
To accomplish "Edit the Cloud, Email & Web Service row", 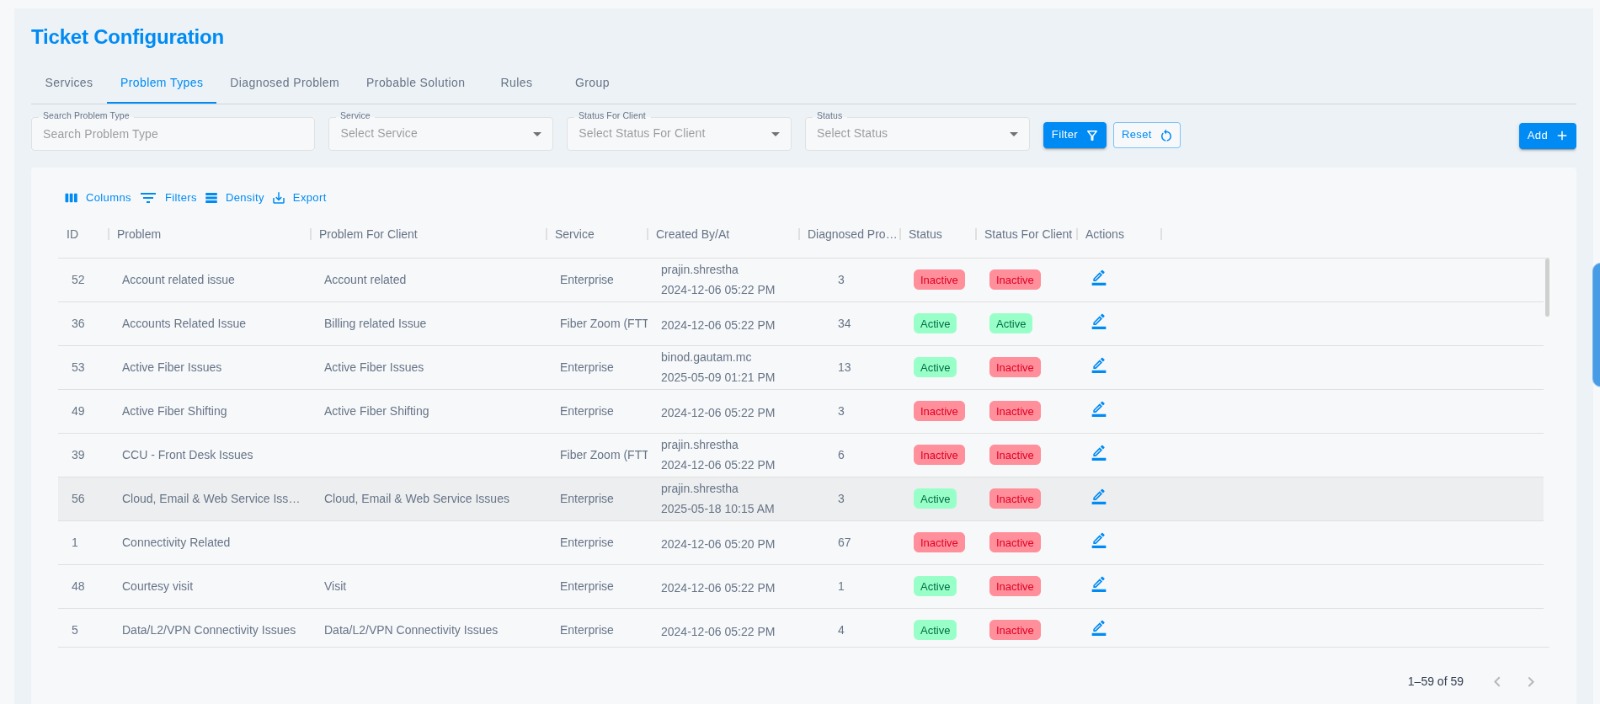I will (x=1098, y=497).
